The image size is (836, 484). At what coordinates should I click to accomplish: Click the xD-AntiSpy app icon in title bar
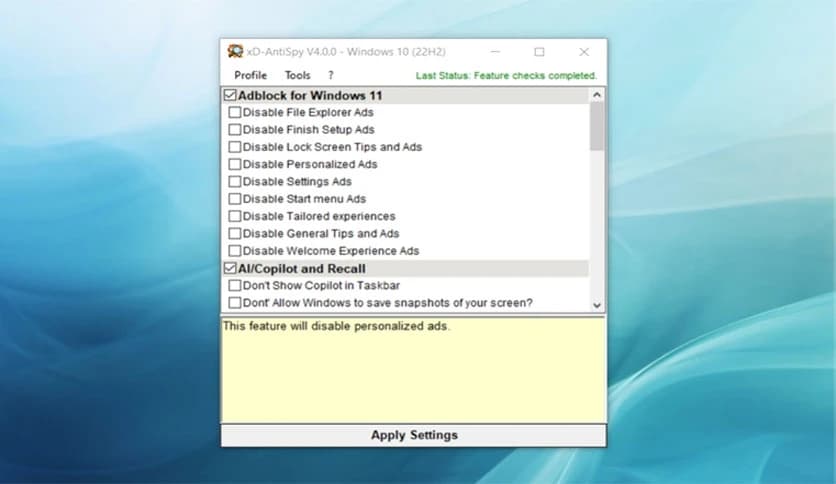click(235, 51)
